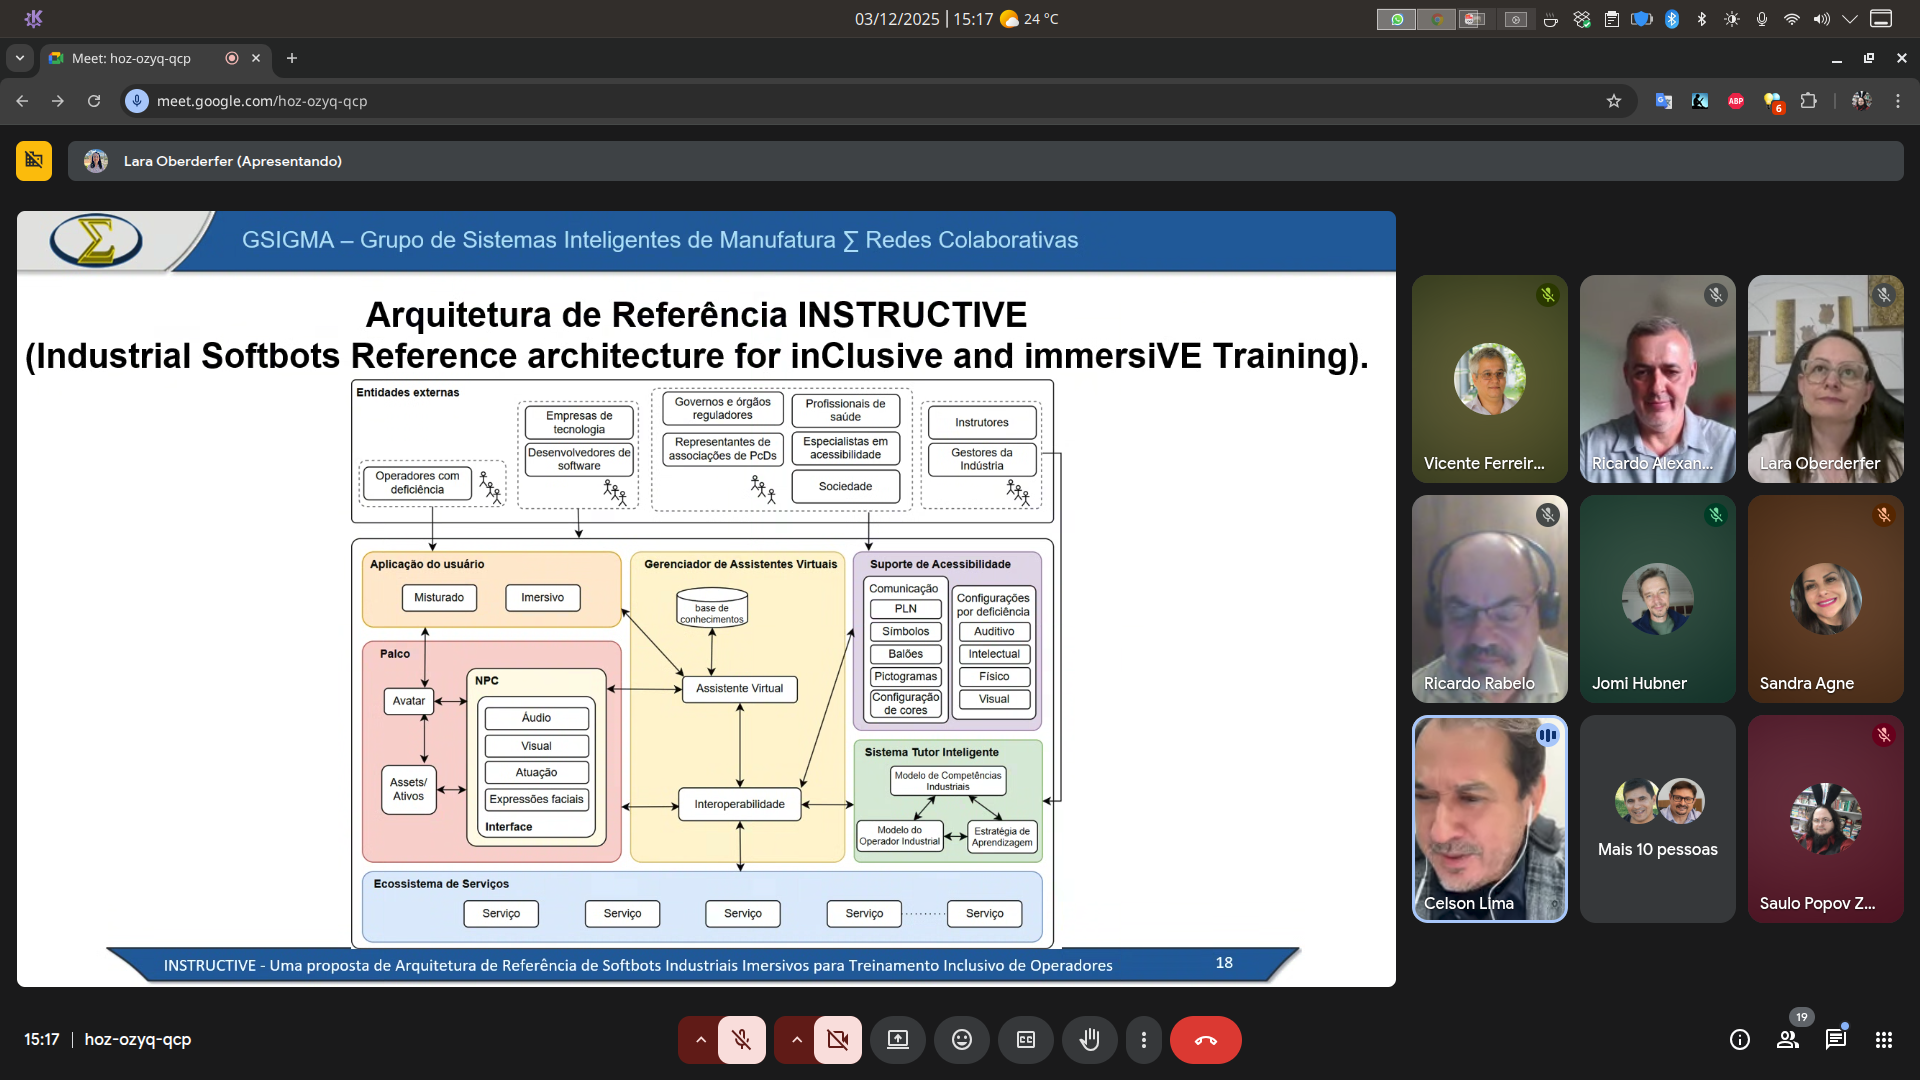This screenshot has width=1920, height=1080.
Task: Click the red leave call button
Action: [1205, 1040]
